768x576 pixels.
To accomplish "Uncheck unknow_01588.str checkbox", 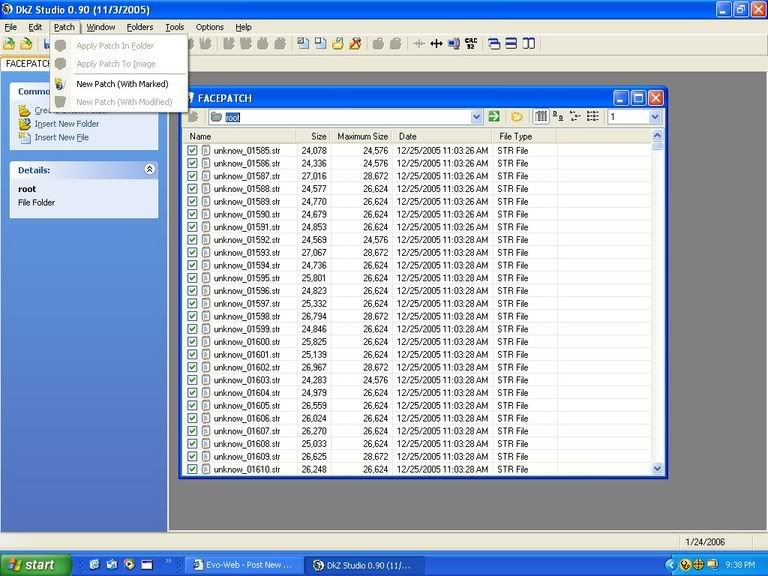I will pos(192,189).
